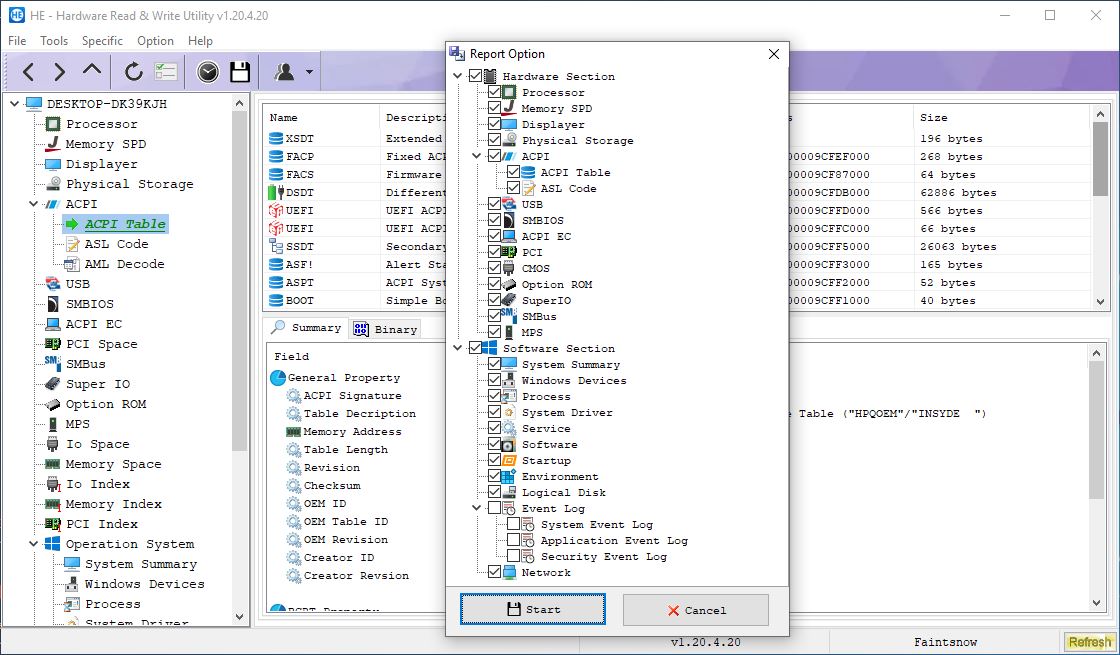Switch to the Binary tab
Image resolution: width=1120 pixels, height=655 pixels.
[x=385, y=329]
